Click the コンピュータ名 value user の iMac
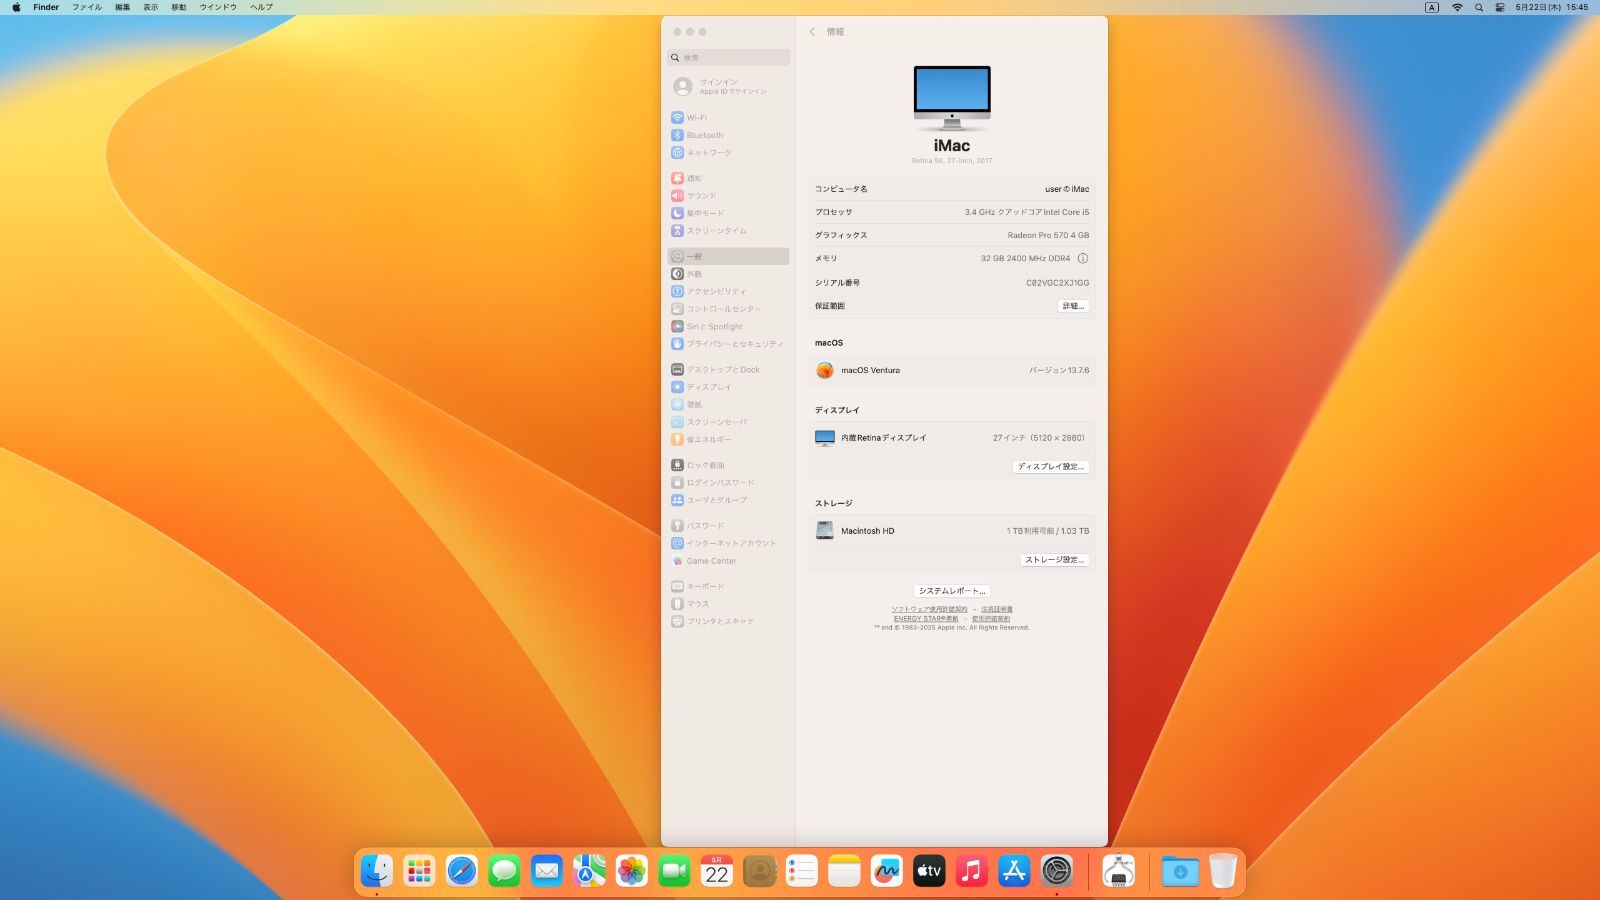 click(1067, 189)
